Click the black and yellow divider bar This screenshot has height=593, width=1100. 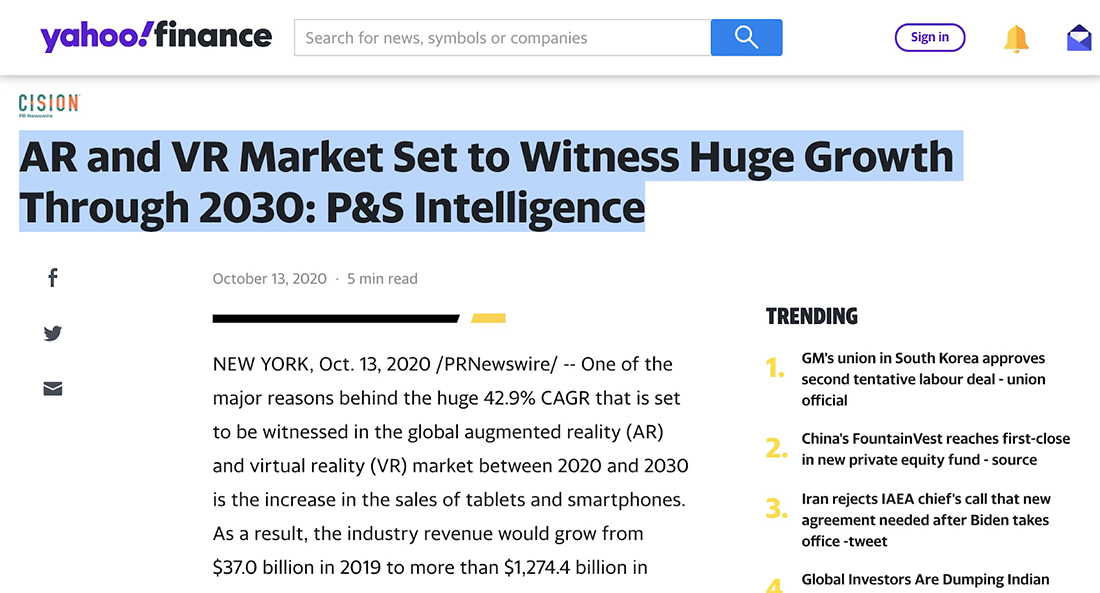point(358,319)
